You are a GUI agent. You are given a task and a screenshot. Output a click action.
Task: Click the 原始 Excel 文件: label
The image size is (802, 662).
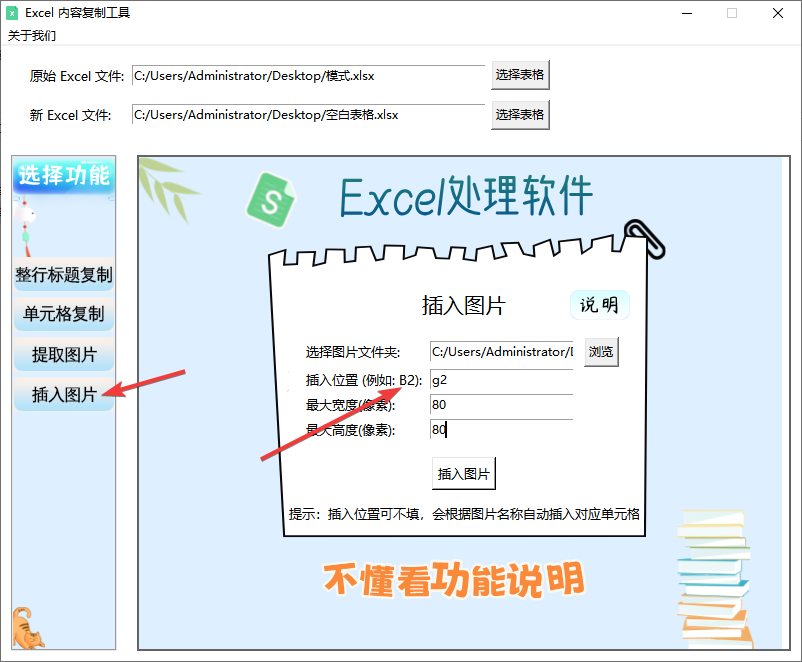click(77, 76)
